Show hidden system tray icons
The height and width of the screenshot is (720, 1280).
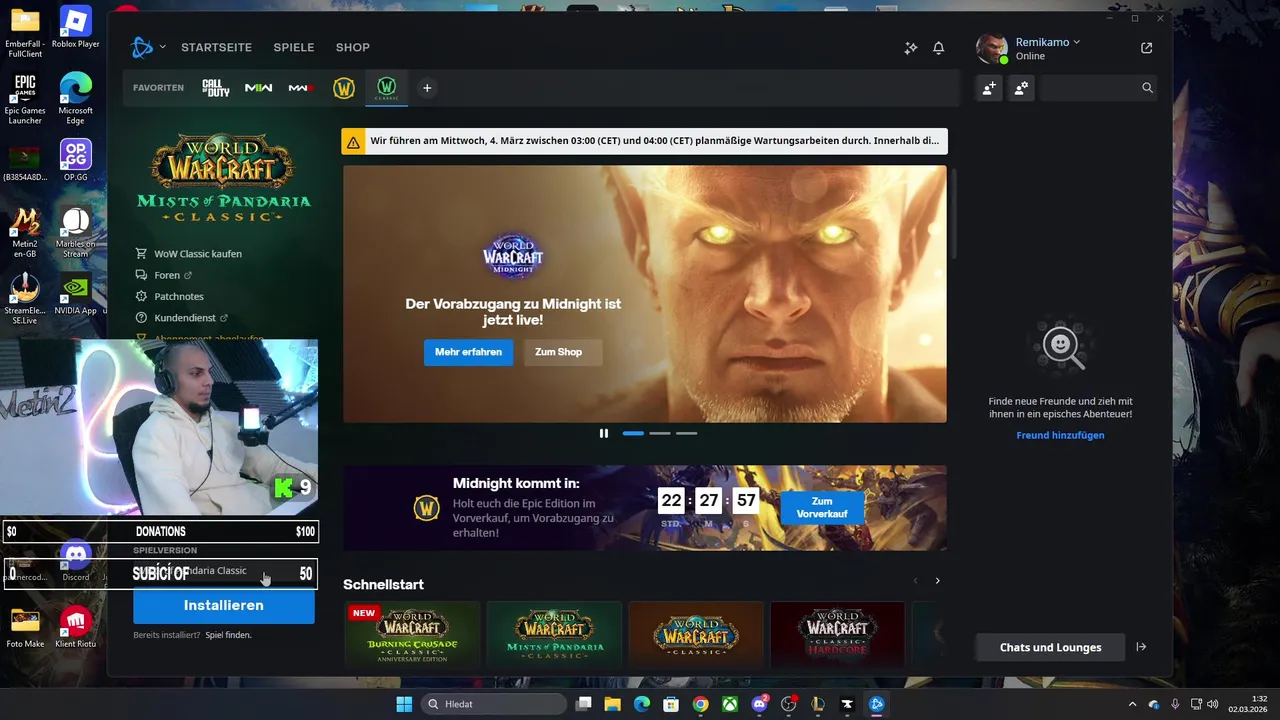pyautogui.click(x=1132, y=704)
